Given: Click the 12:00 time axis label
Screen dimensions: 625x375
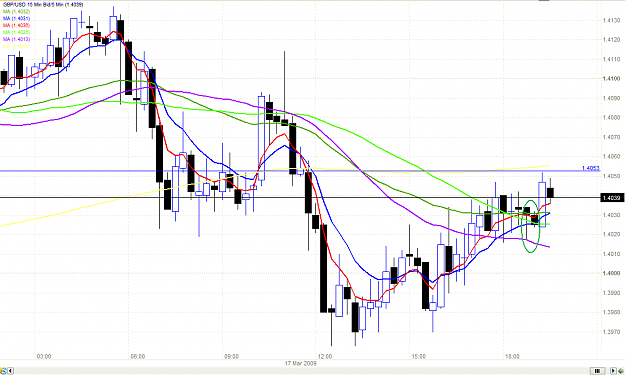Looking at the screenshot, I should pyautogui.click(x=325, y=356).
